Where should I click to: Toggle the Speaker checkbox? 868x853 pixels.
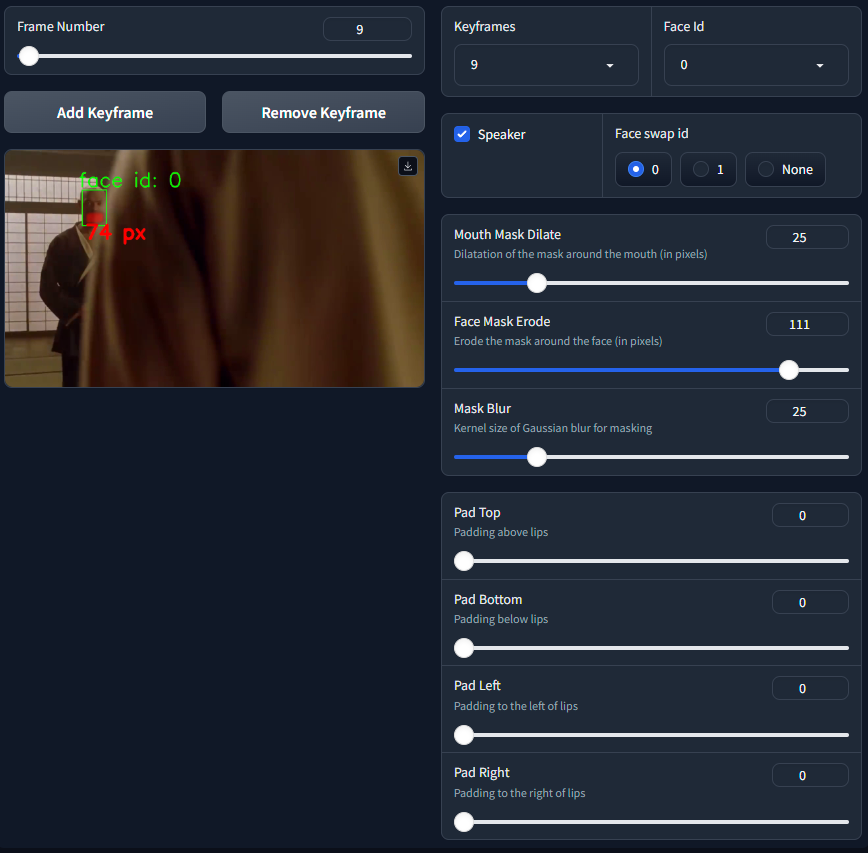click(462, 134)
